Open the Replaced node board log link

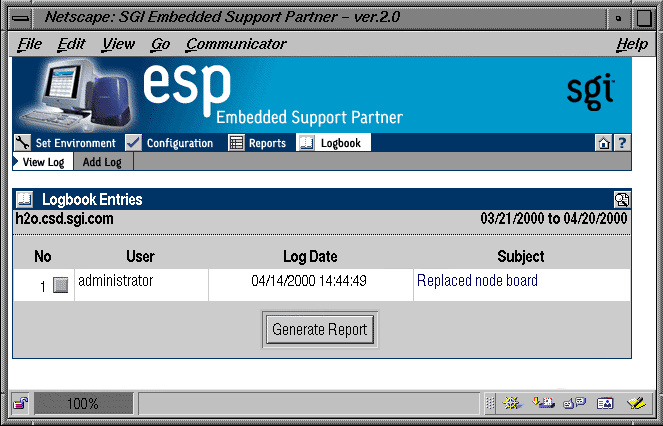click(x=477, y=280)
